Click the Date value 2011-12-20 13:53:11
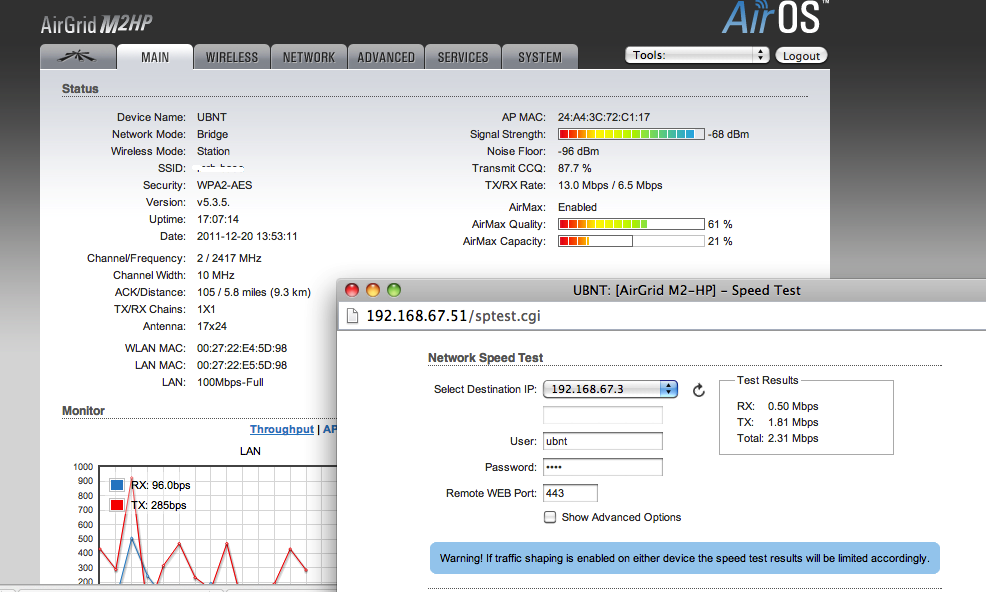Viewport: 986px width, 592px height. 247,236
